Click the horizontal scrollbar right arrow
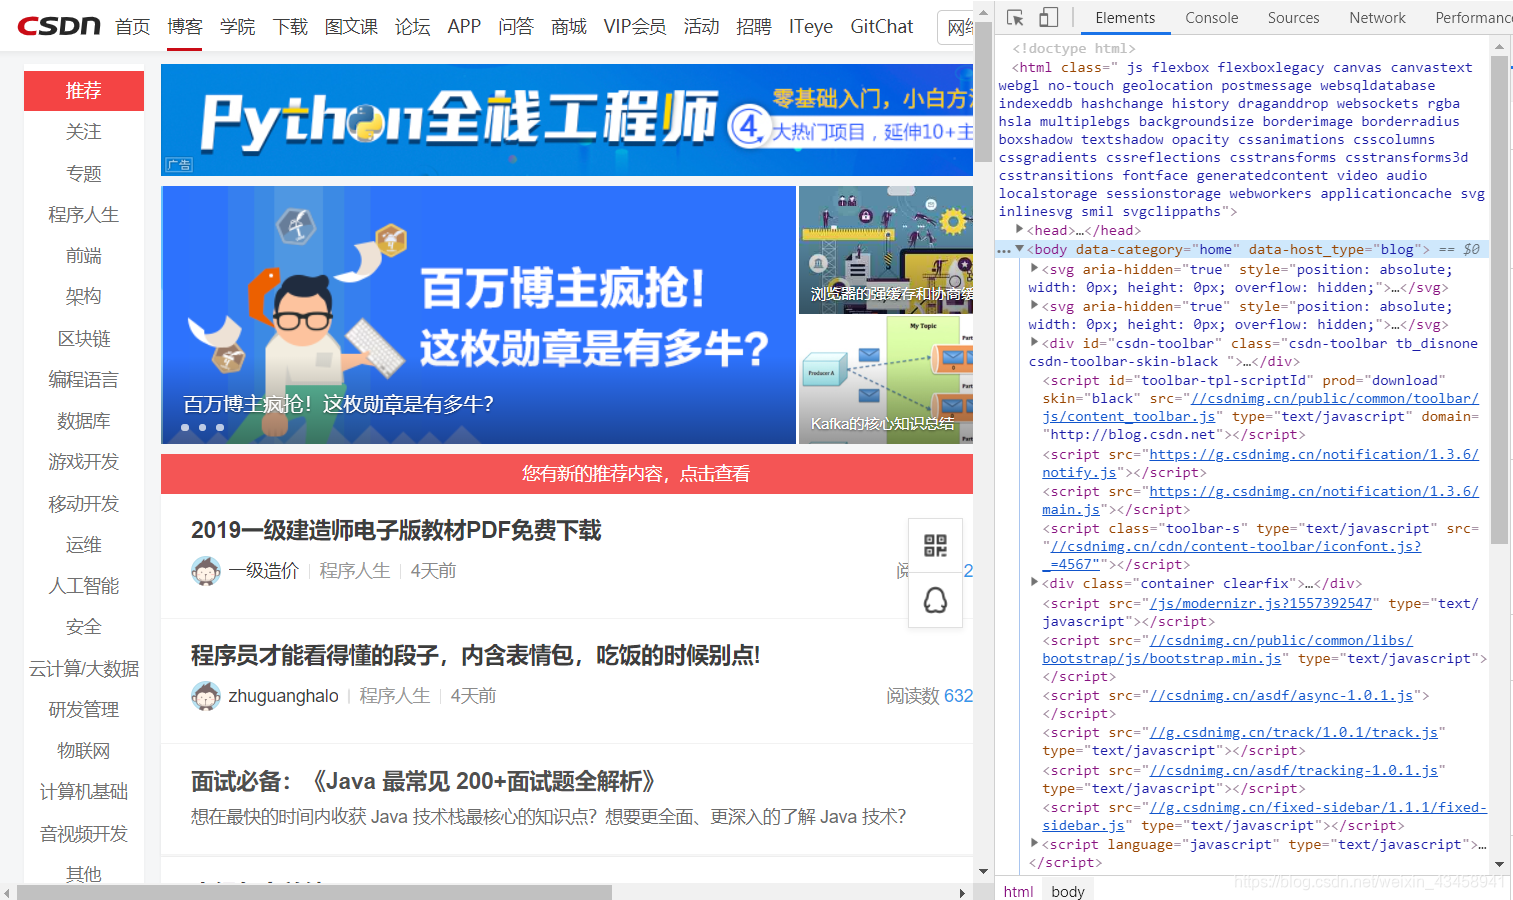Viewport: 1513px width, 900px height. 962,892
